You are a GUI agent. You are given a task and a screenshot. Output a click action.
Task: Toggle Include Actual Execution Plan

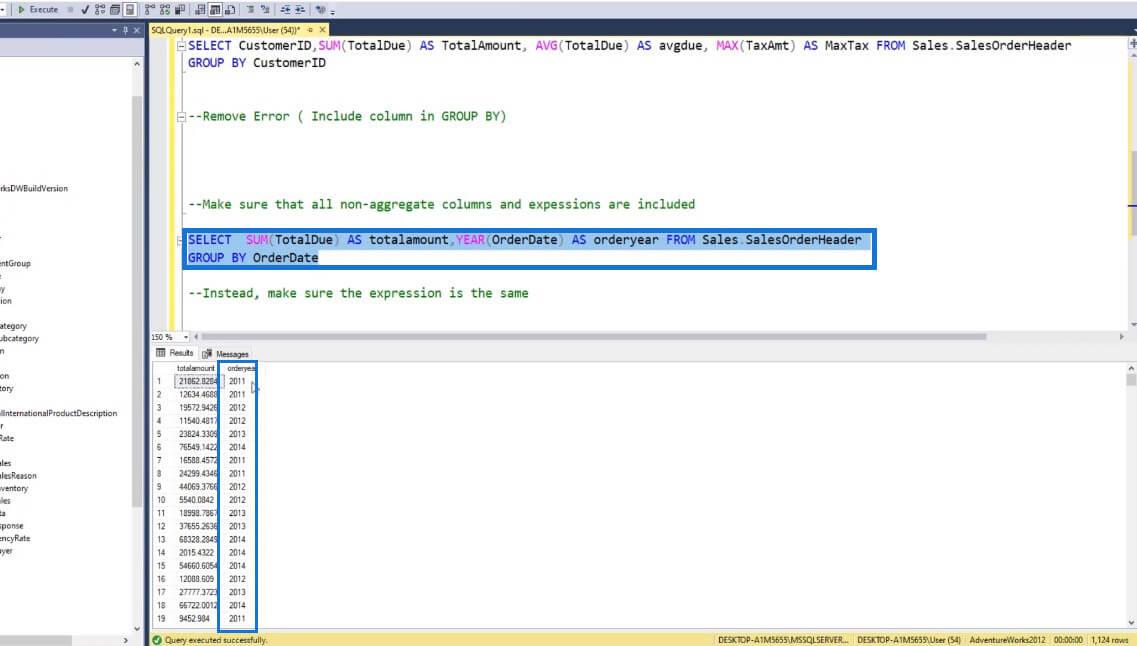click(x=149, y=9)
